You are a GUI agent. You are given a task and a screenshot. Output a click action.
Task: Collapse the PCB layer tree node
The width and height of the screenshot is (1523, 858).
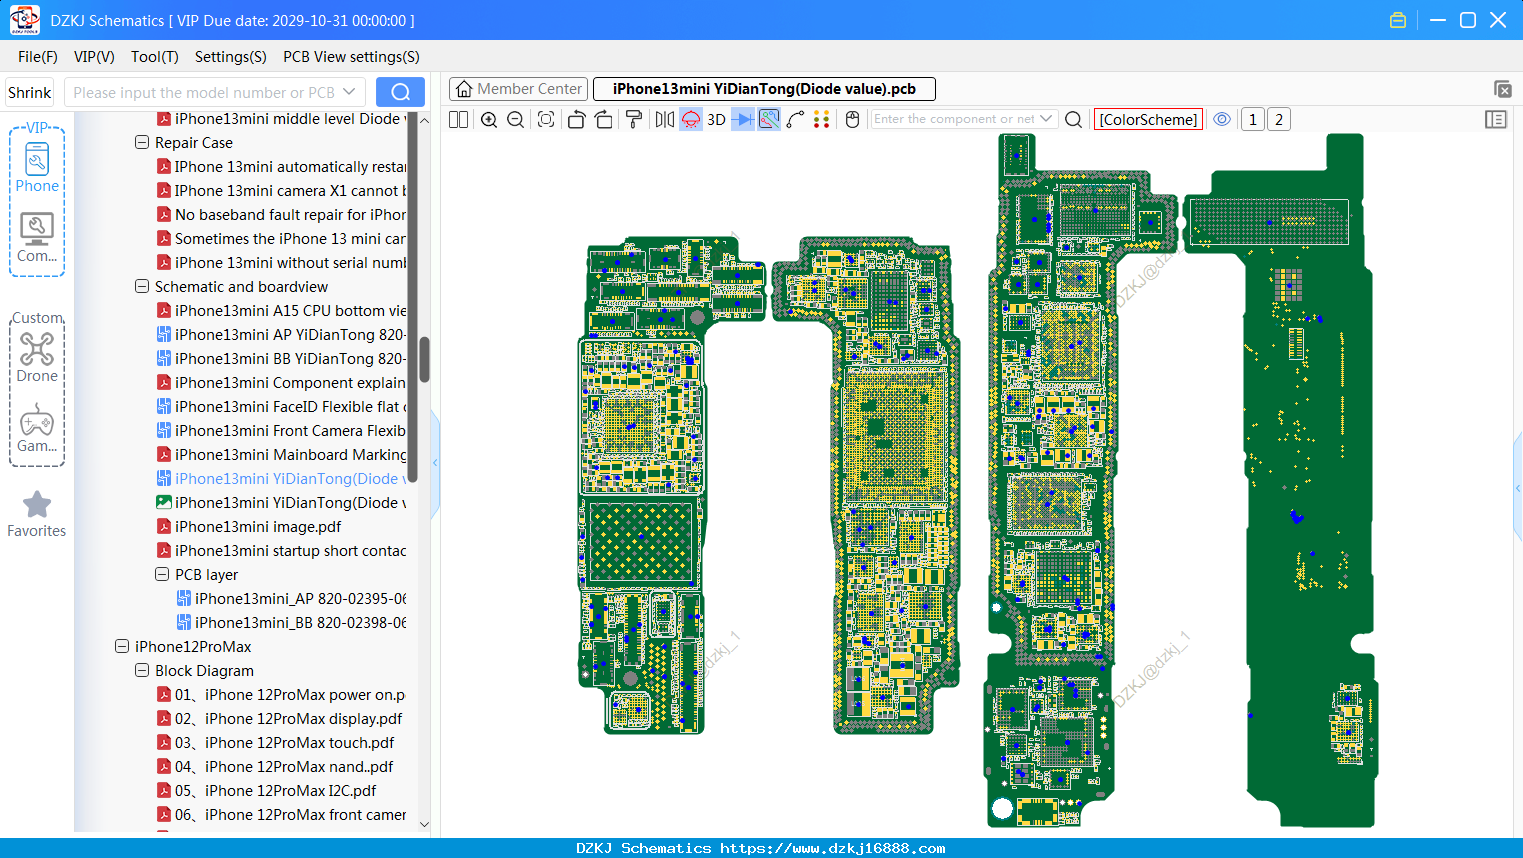point(162,575)
